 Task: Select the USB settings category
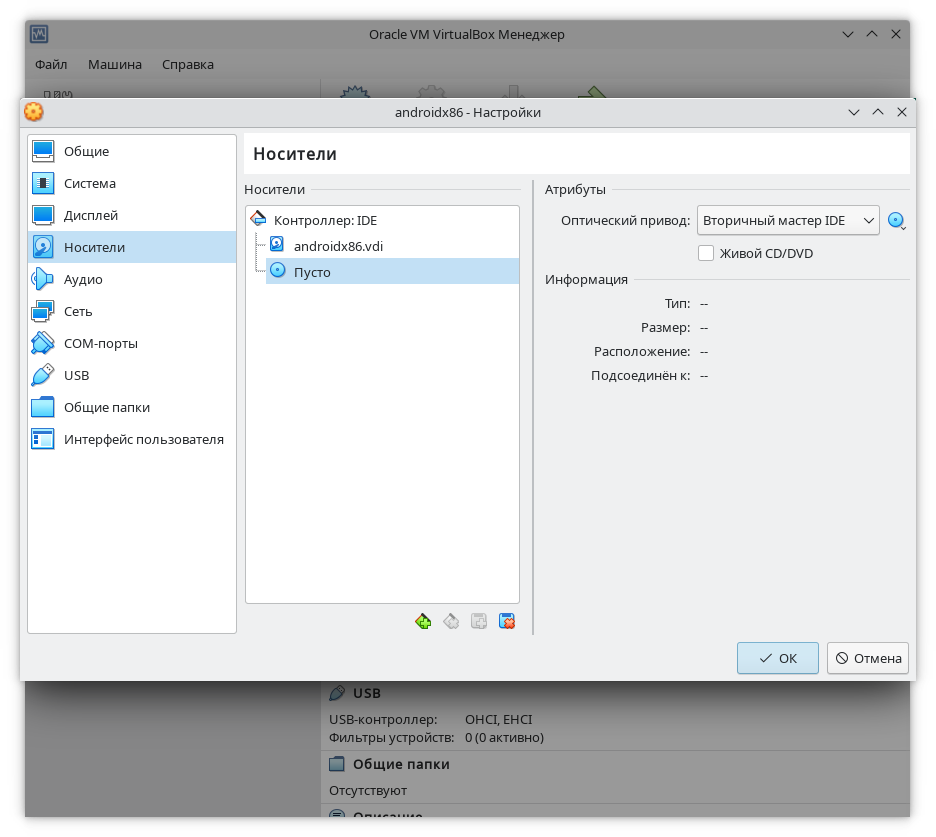tap(76, 375)
